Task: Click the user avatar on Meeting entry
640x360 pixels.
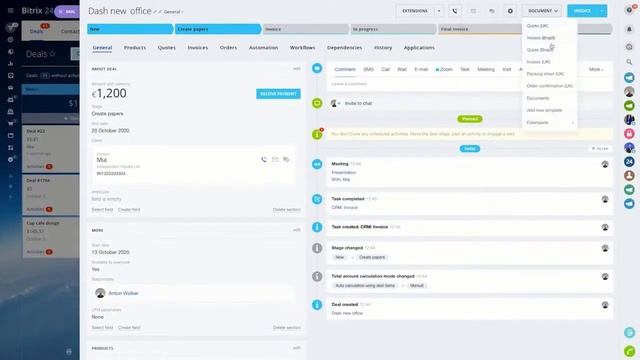Action: point(605,164)
